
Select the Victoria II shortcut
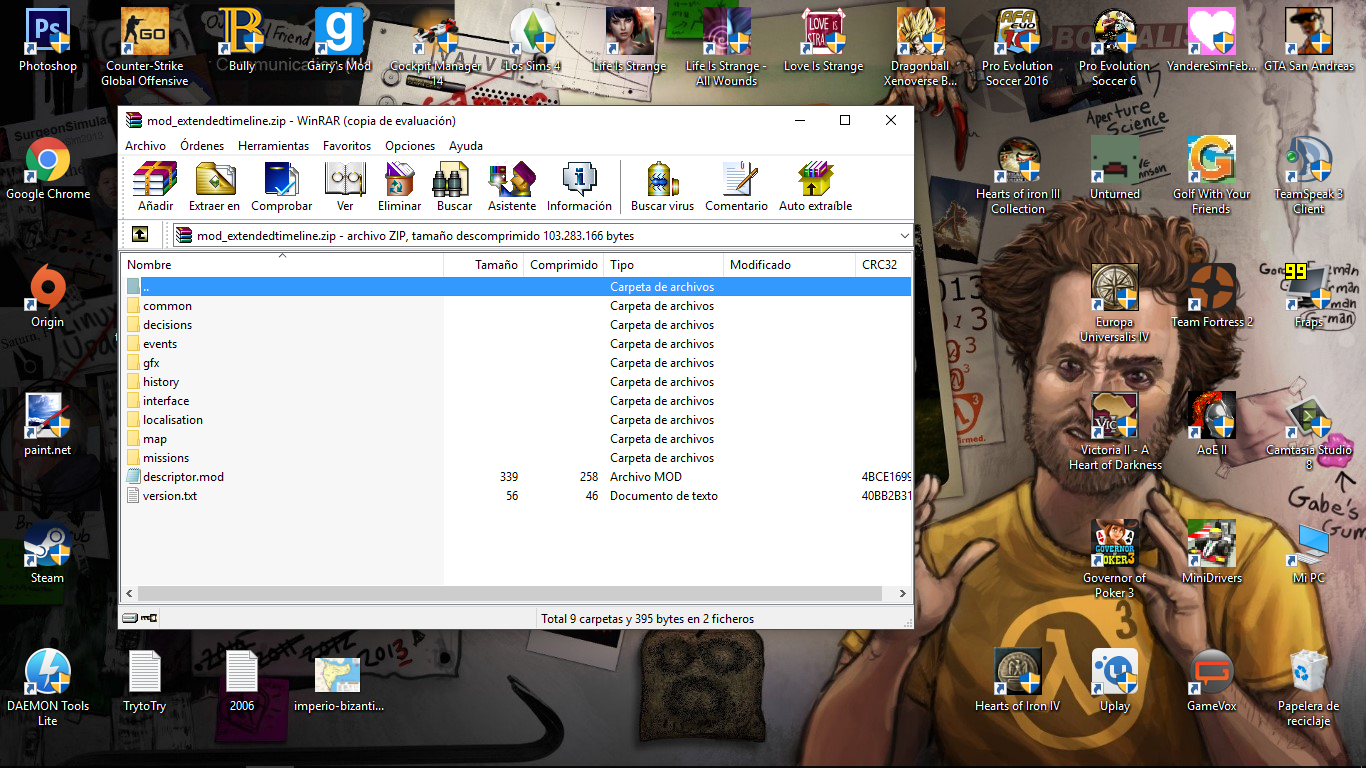point(1114,431)
